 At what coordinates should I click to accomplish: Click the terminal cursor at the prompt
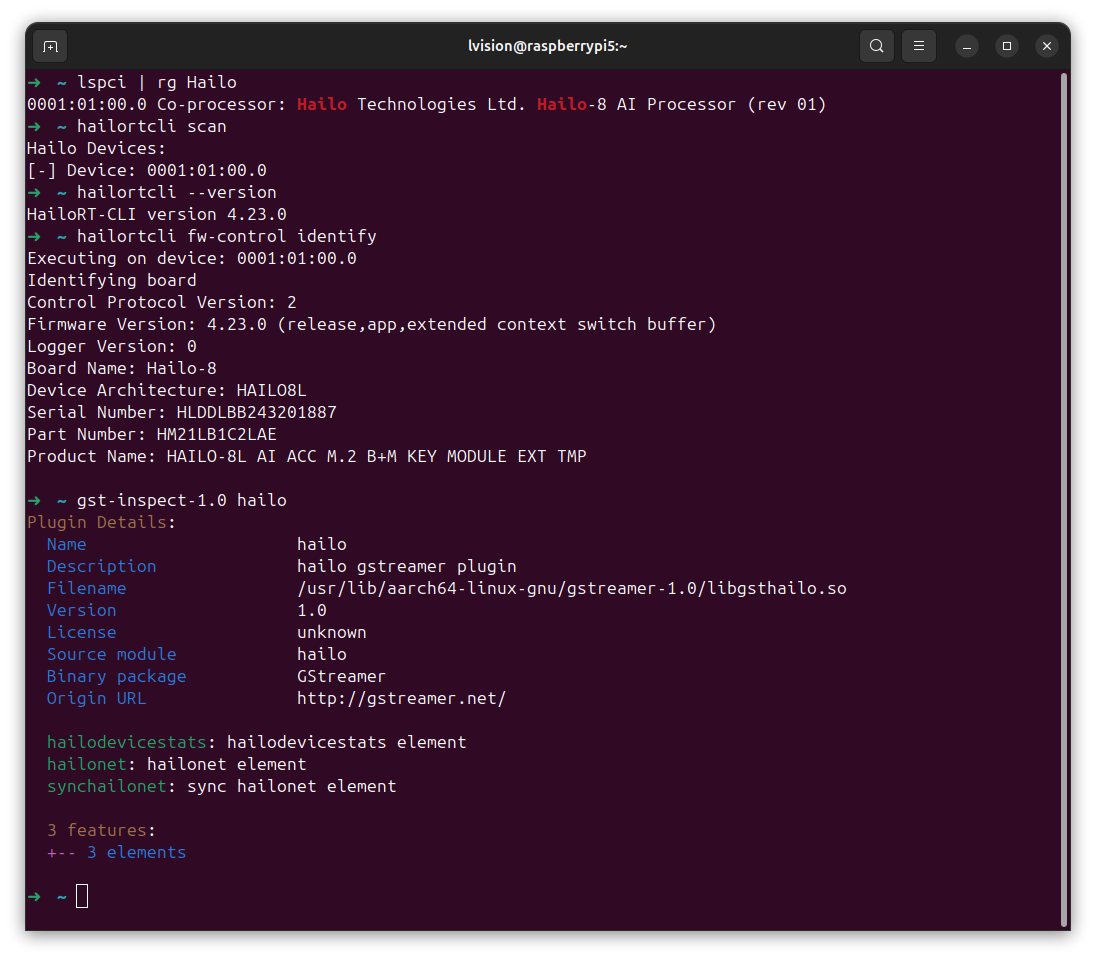coord(82,896)
